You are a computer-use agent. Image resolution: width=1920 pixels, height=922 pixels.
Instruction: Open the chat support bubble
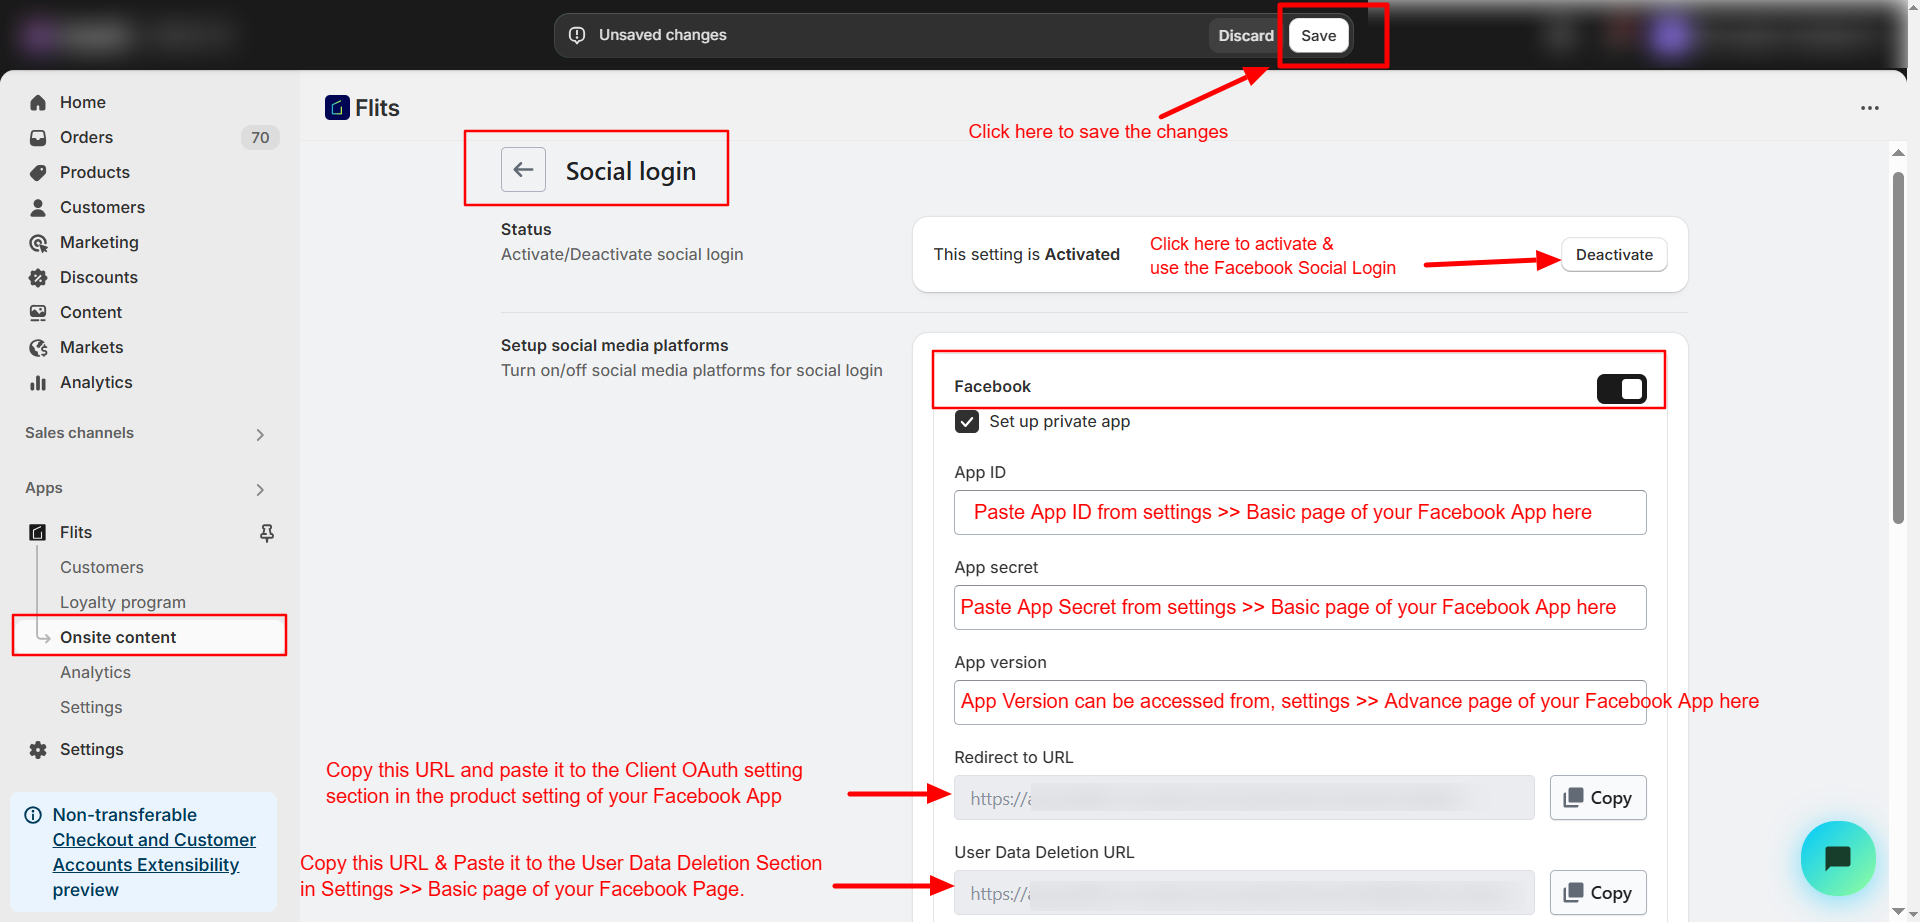[1838, 858]
